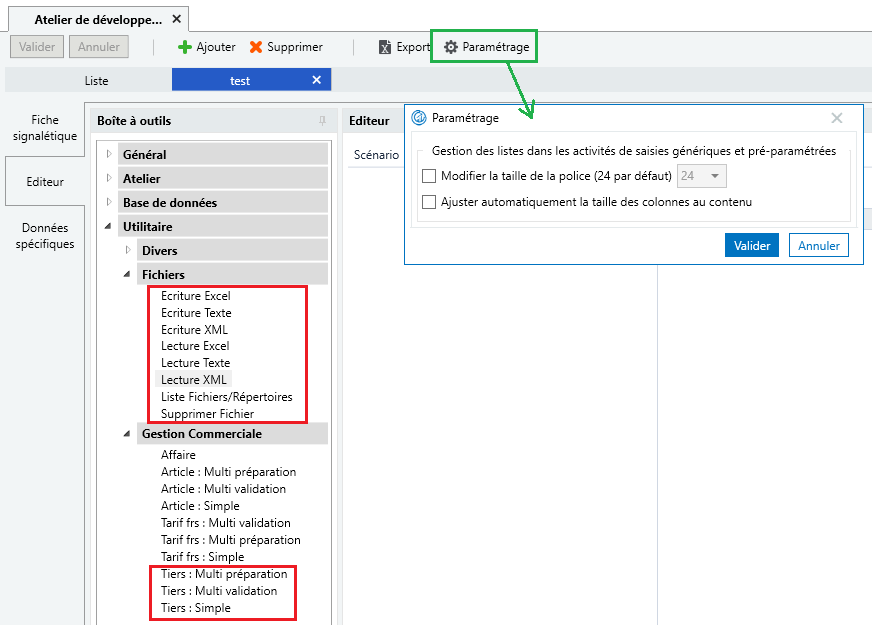Select Tiers : Simple

196,608
